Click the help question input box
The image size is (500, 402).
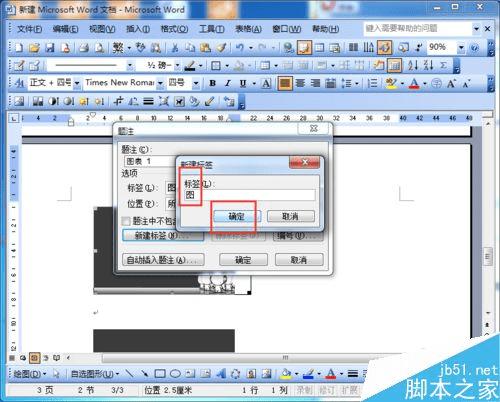tap(418, 29)
